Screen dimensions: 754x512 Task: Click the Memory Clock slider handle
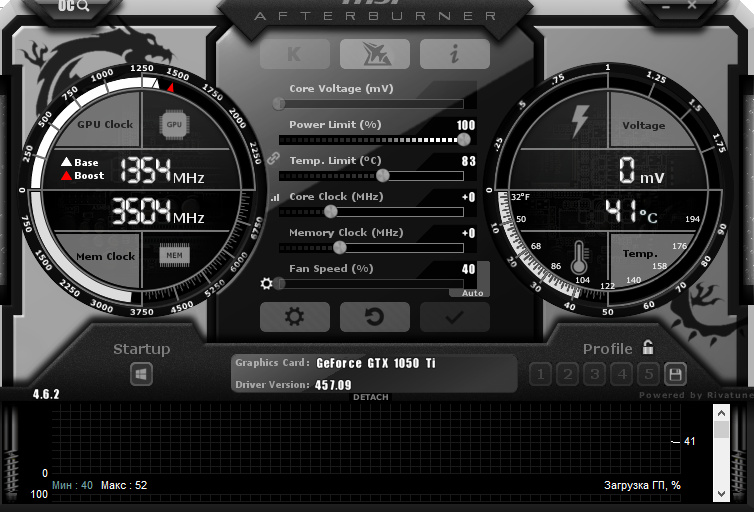click(x=339, y=248)
